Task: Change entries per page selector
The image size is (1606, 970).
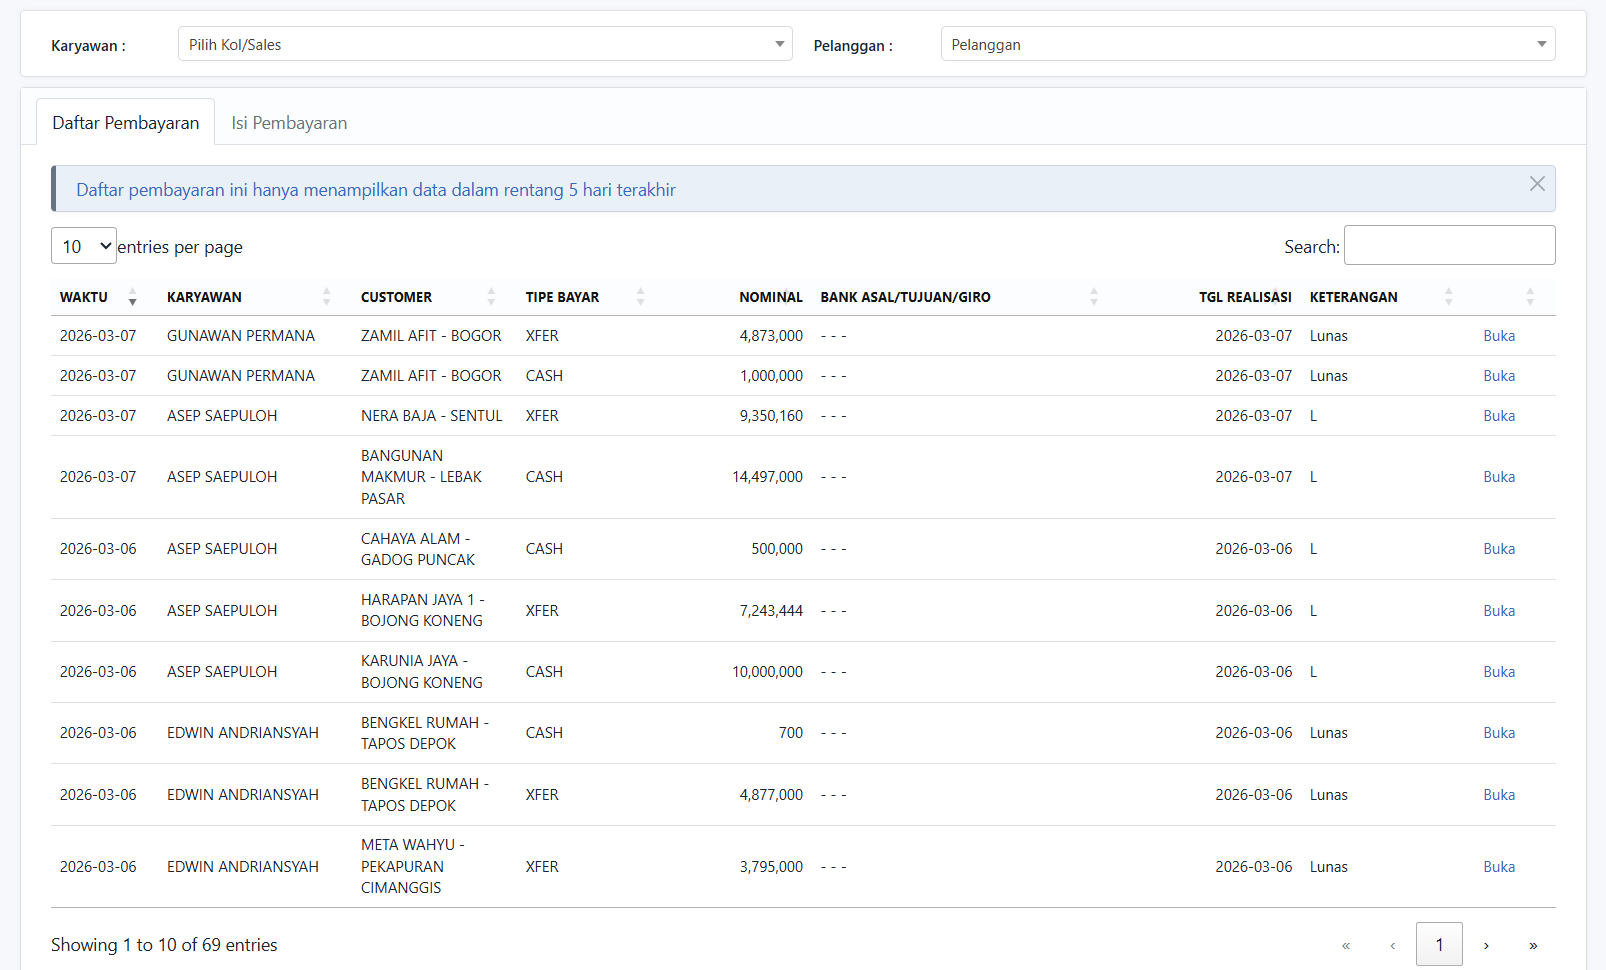Action: click(84, 246)
